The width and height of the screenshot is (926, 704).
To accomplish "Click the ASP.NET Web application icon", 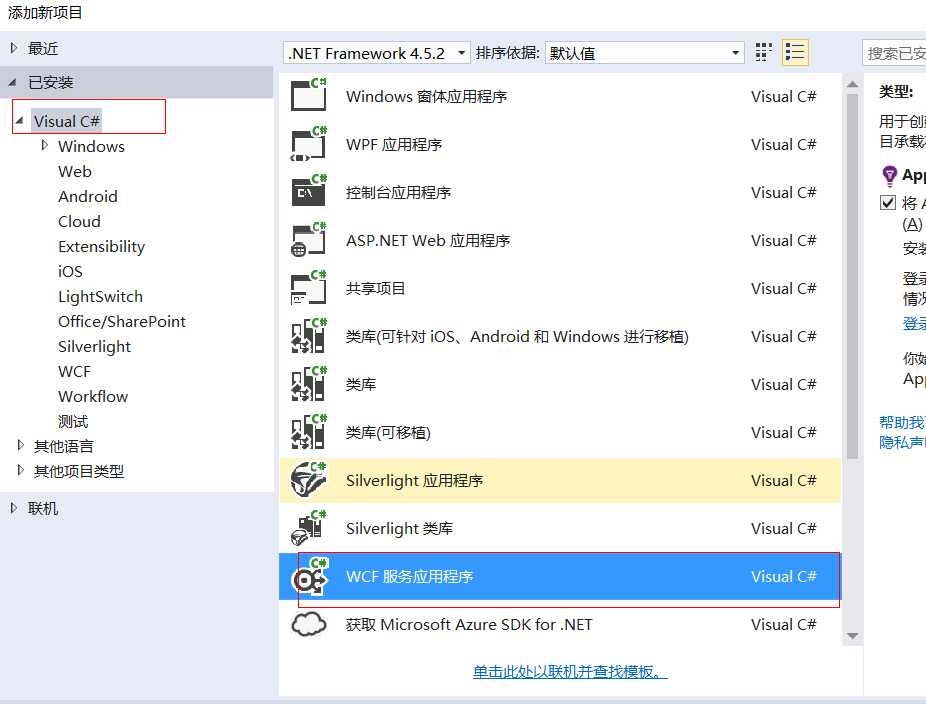I will (308, 239).
